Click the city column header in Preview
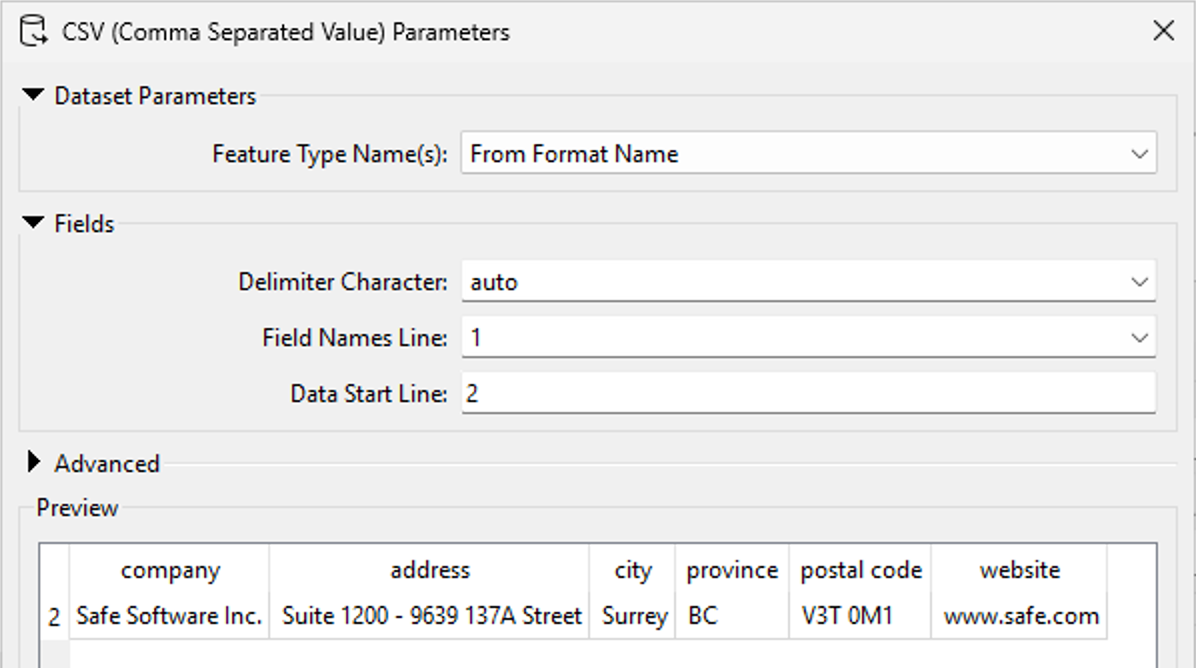The height and width of the screenshot is (668, 1196). click(x=633, y=570)
